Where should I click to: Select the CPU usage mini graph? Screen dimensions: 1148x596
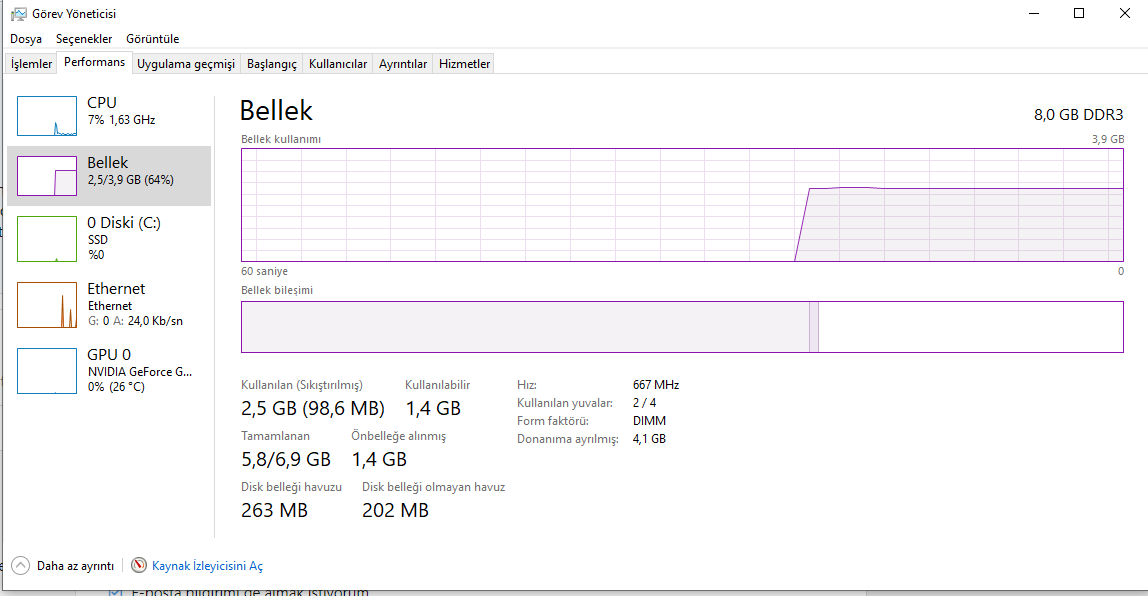click(47, 116)
